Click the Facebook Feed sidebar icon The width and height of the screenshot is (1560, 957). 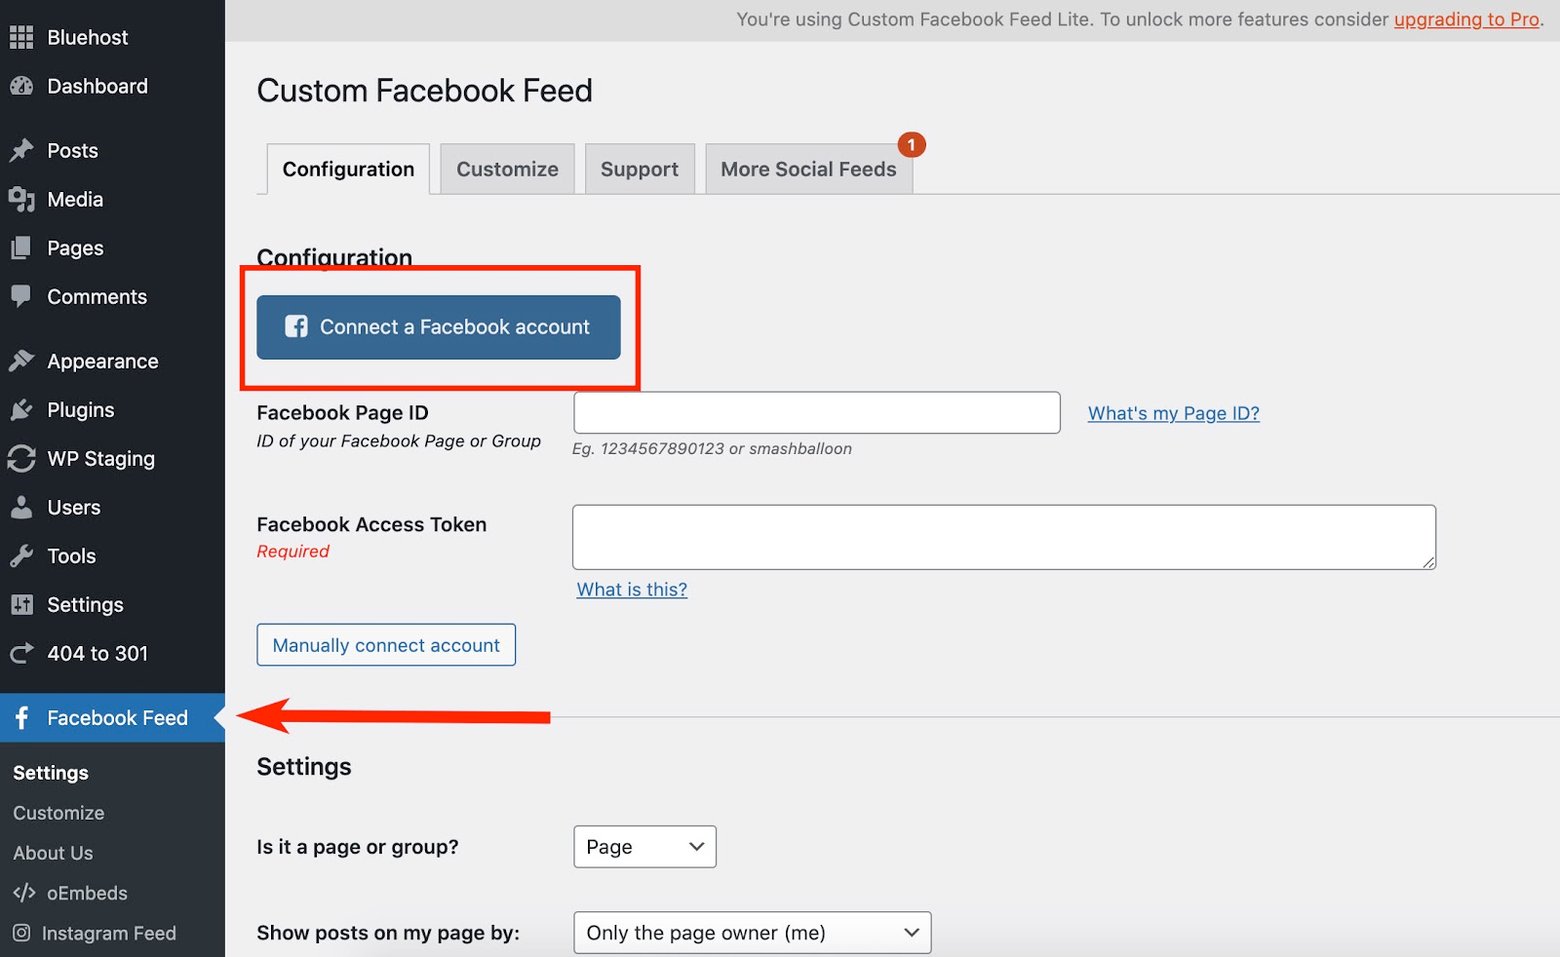(x=22, y=717)
